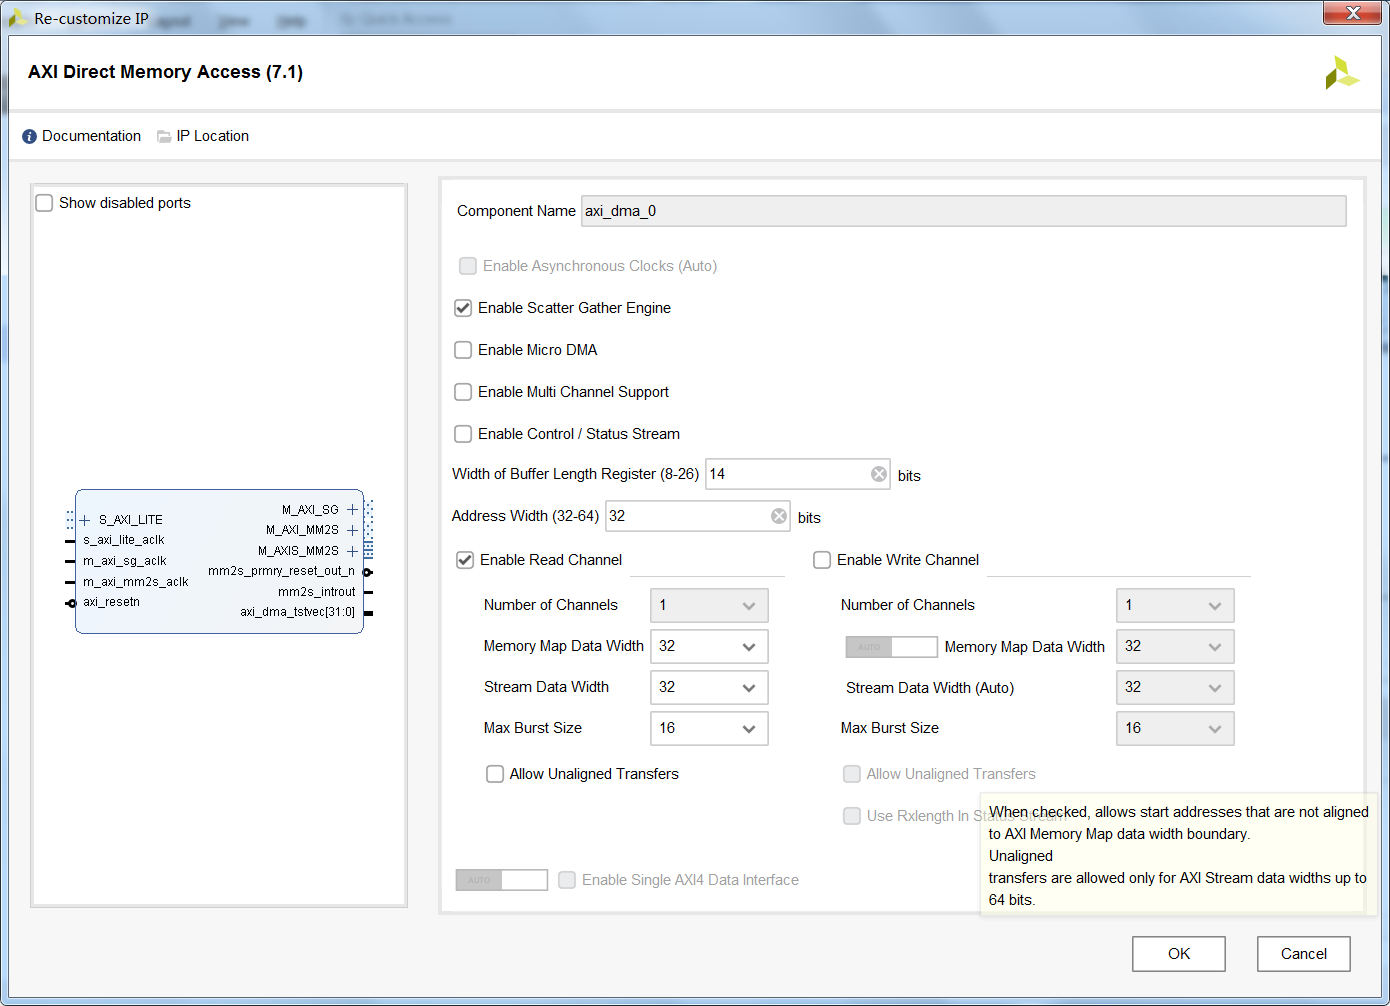1390x1006 pixels.
Task: Click the Xilinx logo in the dialog header
Action: point(1342,72)
